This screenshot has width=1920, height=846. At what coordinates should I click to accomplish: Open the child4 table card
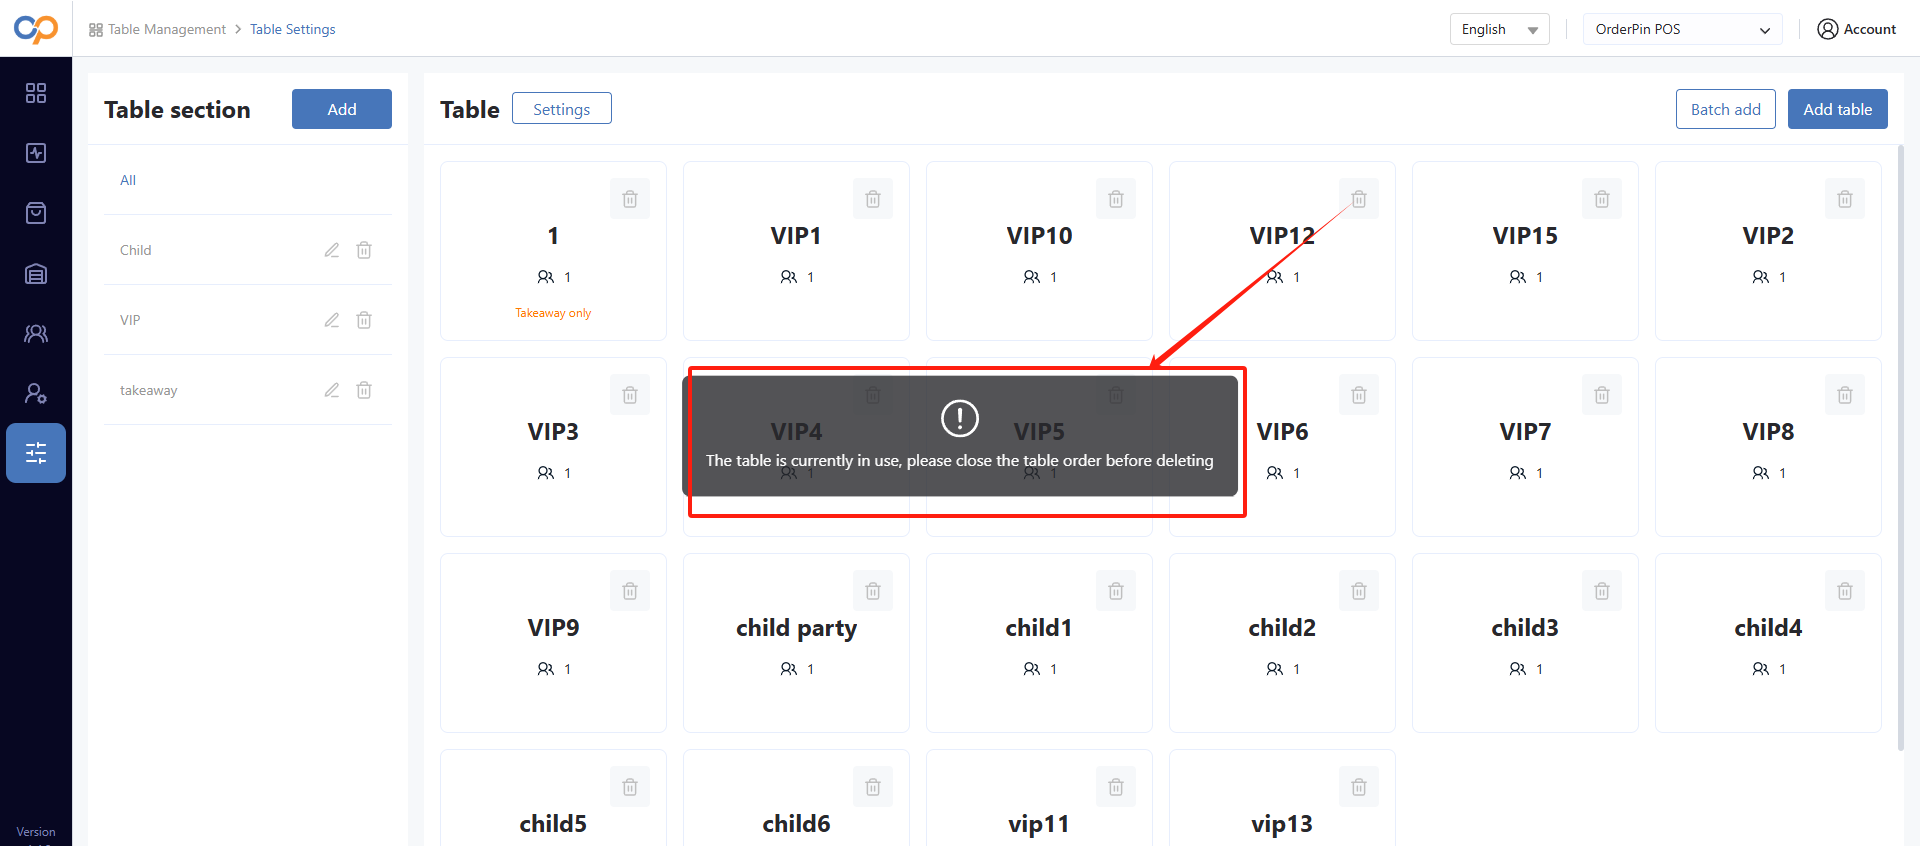[1768, 643]
